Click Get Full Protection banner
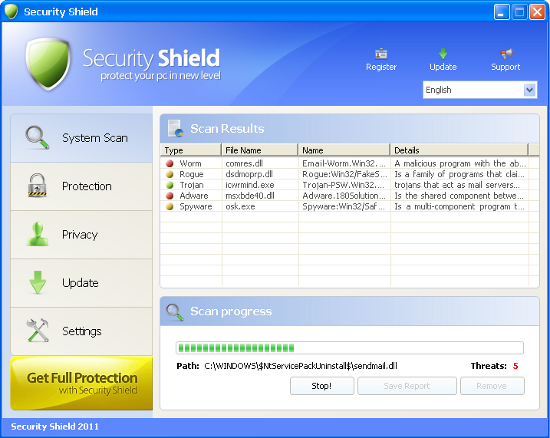This screenshot has height=438, width=550. tap(81, 383)
